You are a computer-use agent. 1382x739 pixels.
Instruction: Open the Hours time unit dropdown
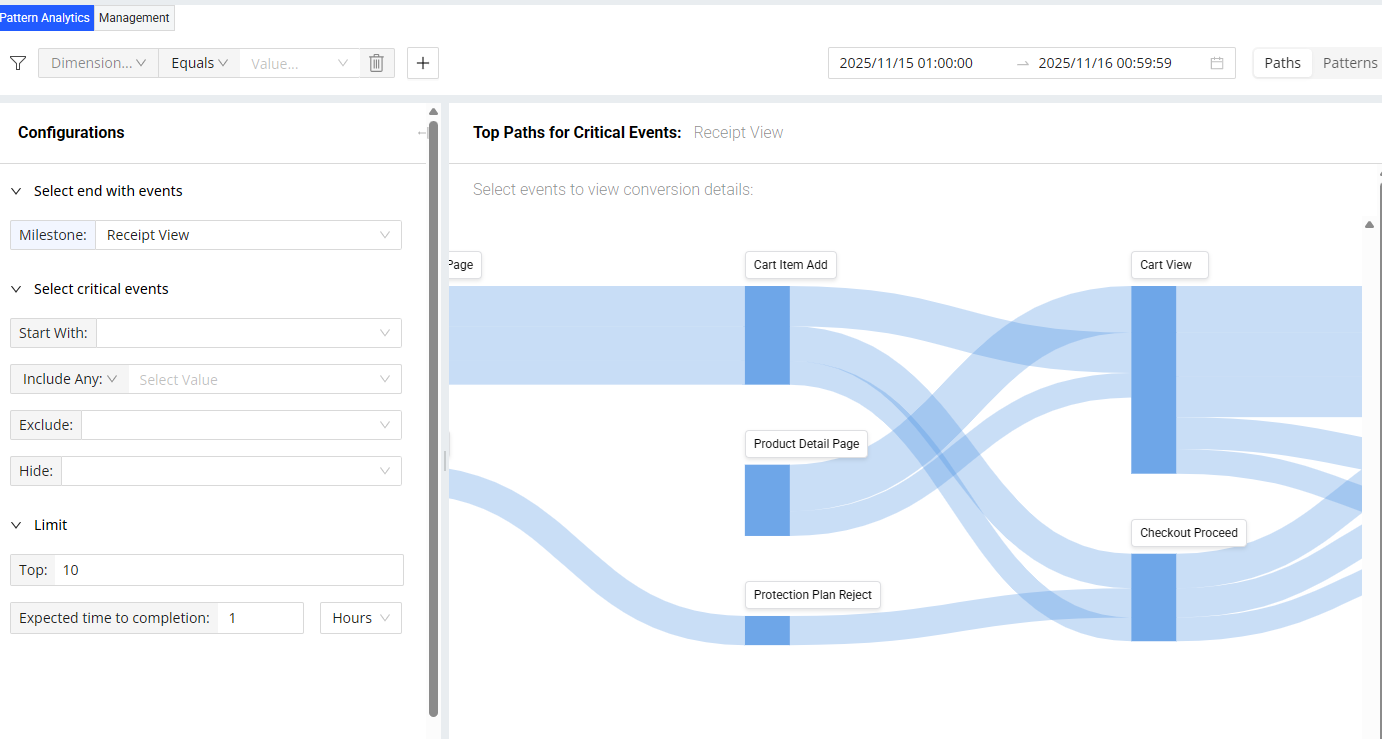pos(360,618)
